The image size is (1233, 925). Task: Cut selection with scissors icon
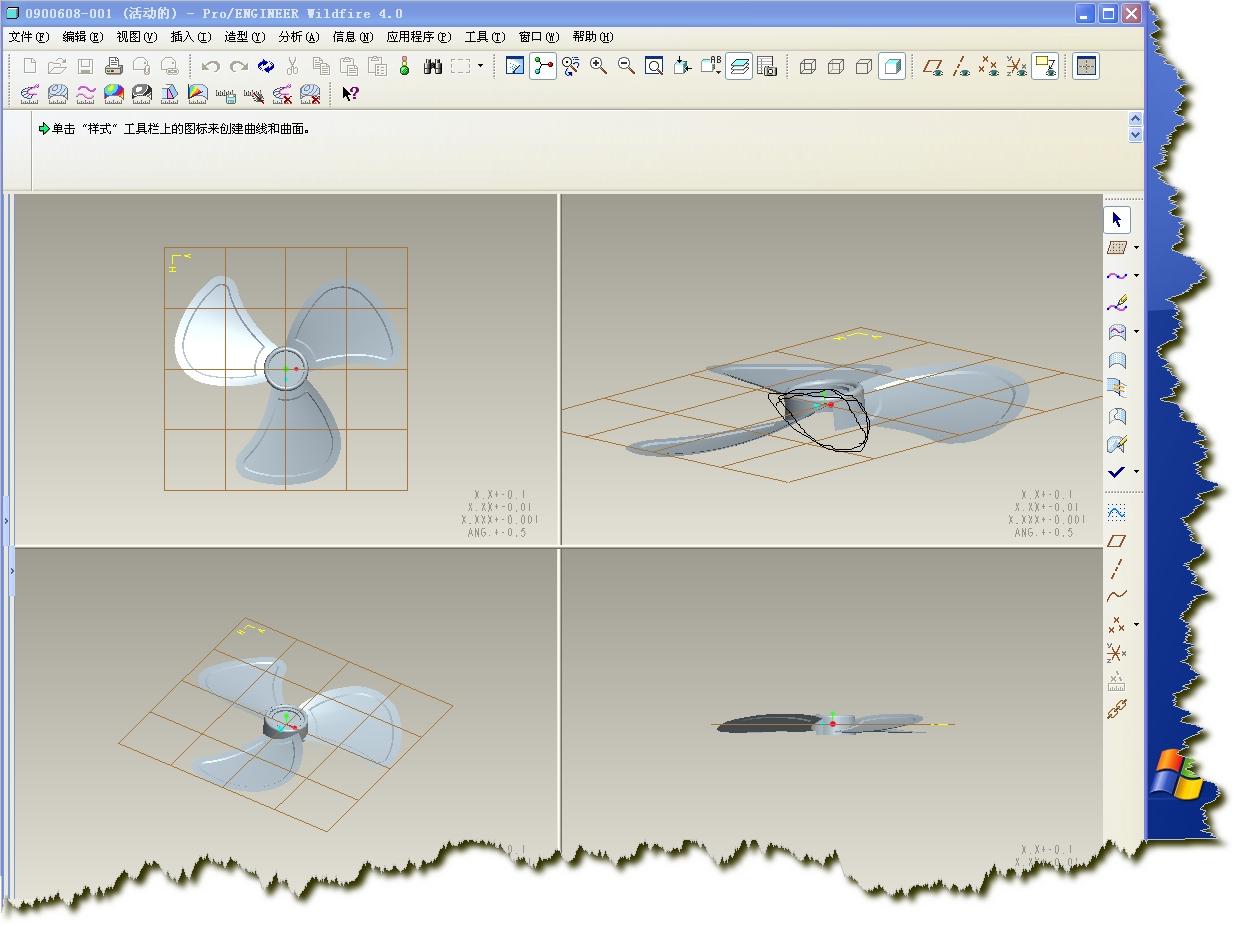(x=293, y=67)
